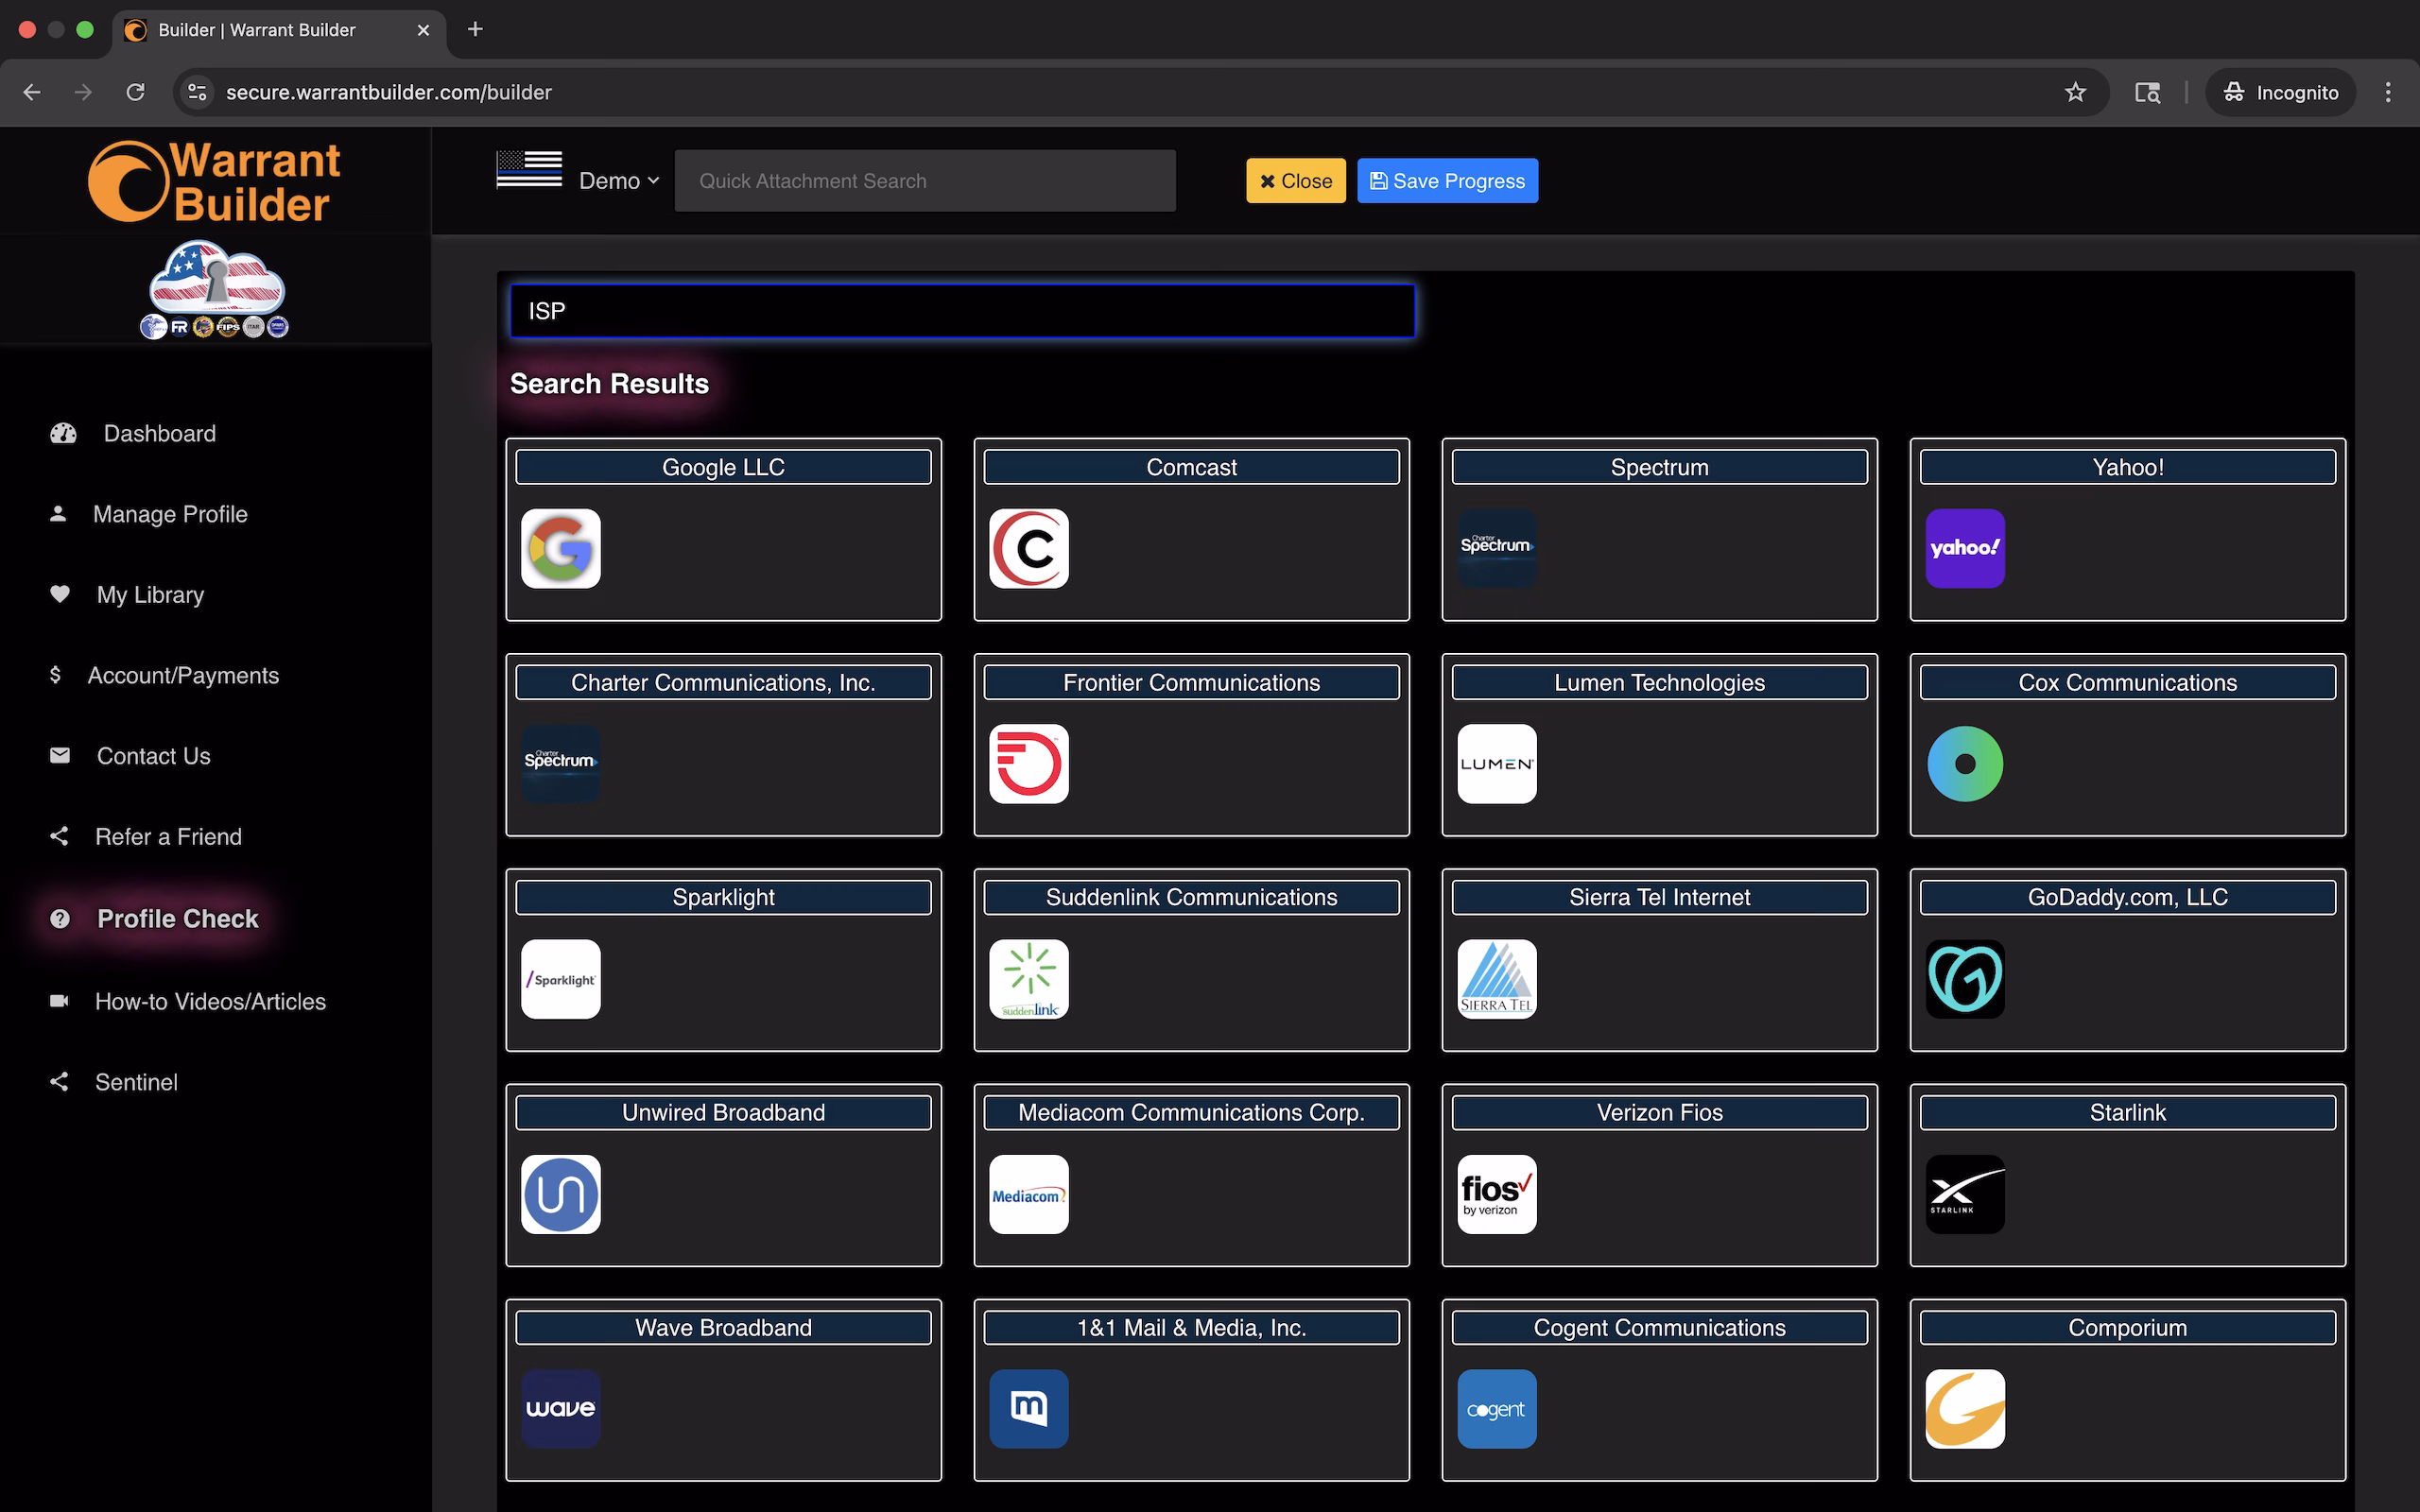
Task: Click the Save Progress button
Action: point(1447,181)
